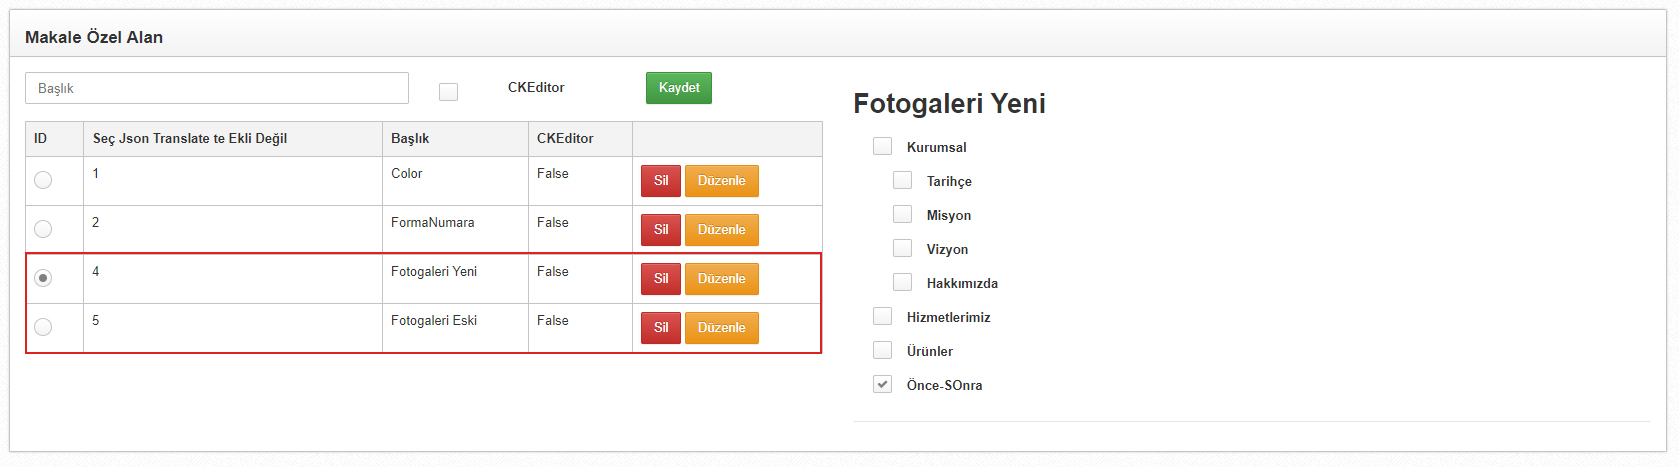Click Düzenle button in FormaNumara row
The image size is (1679, 467).
tap(722, 230)
